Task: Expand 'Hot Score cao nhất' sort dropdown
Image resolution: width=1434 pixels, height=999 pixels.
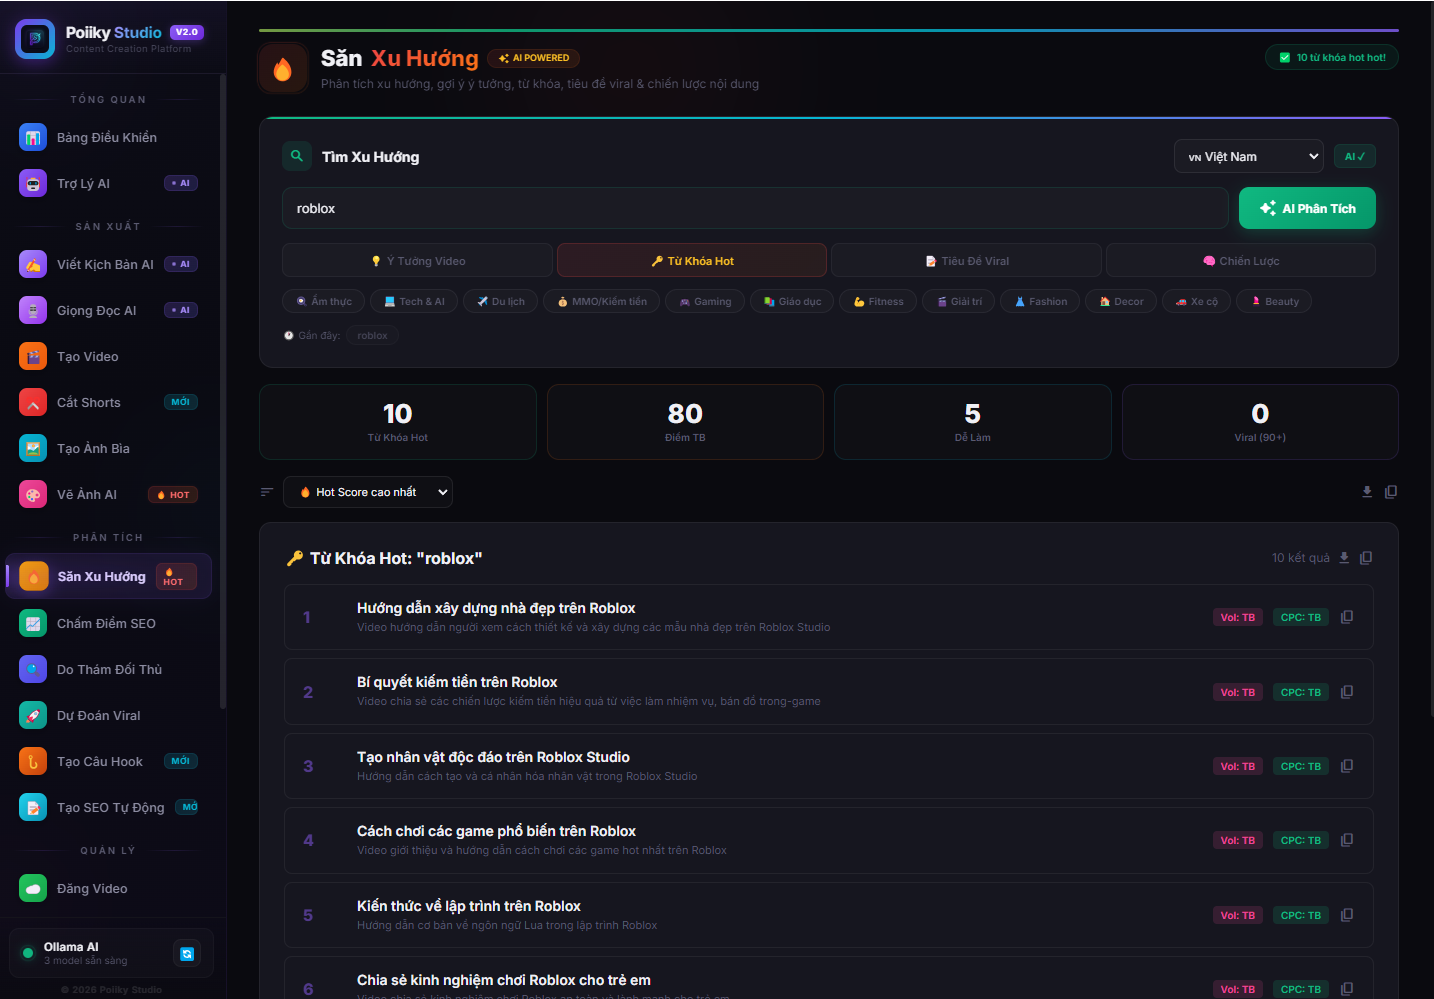Action: pos(367,492)
